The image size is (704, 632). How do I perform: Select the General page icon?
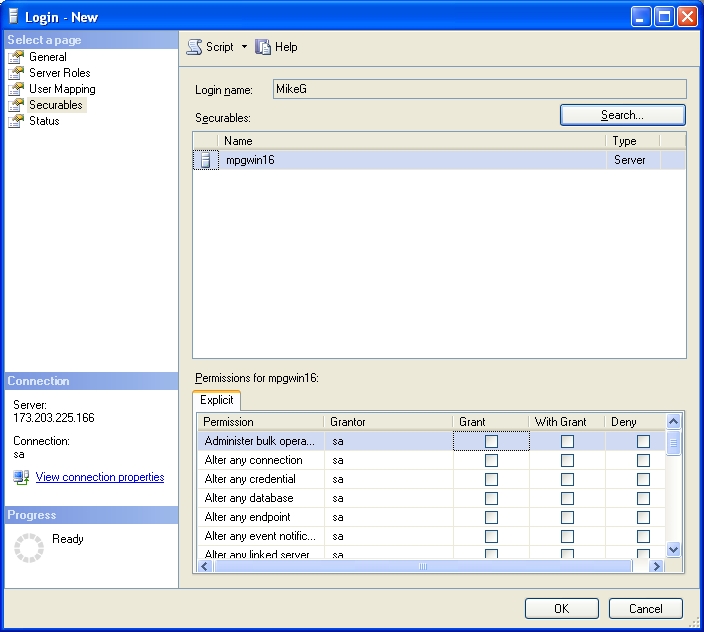[16, 57]
